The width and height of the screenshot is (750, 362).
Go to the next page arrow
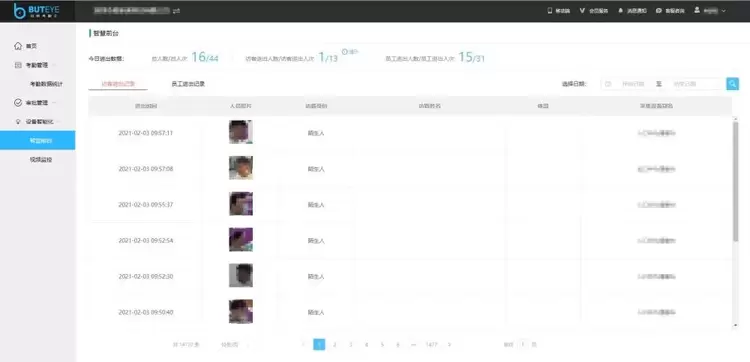(x=449, y=344)
